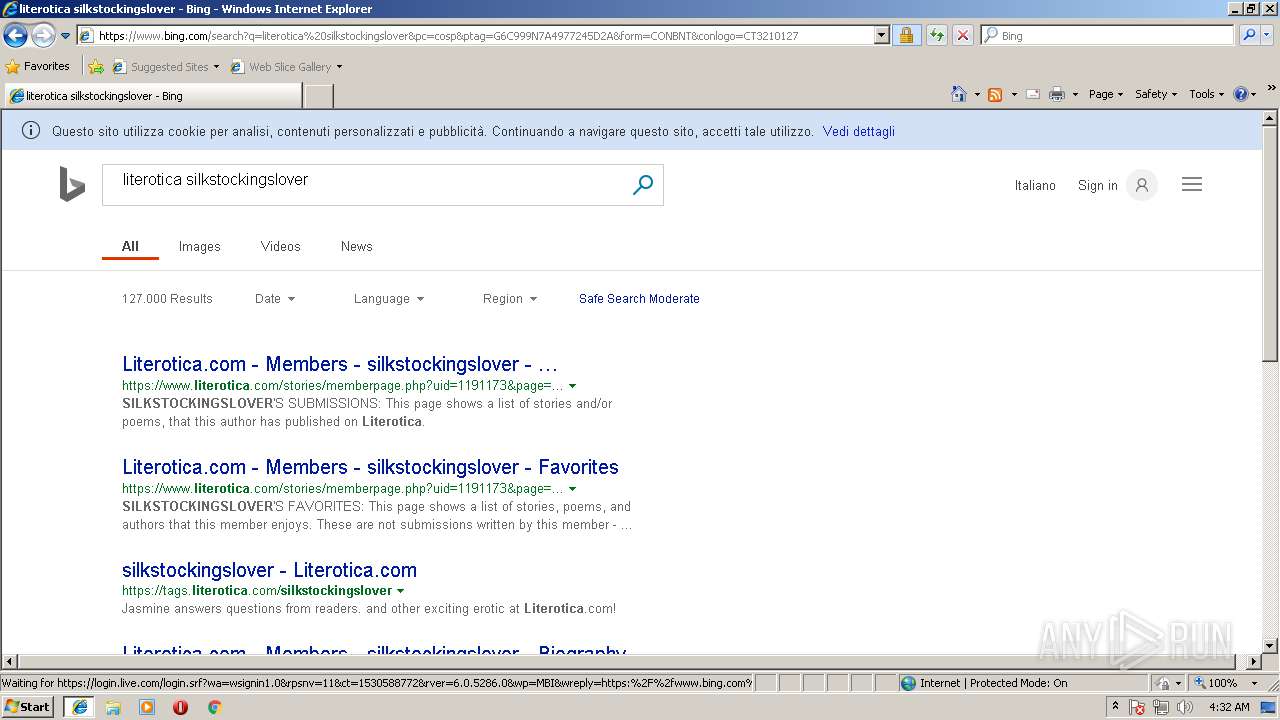The height and width of the screenshot is (720, 1280).
Task: Click Add to Favorites Bar icon
Action: point(96,67)
